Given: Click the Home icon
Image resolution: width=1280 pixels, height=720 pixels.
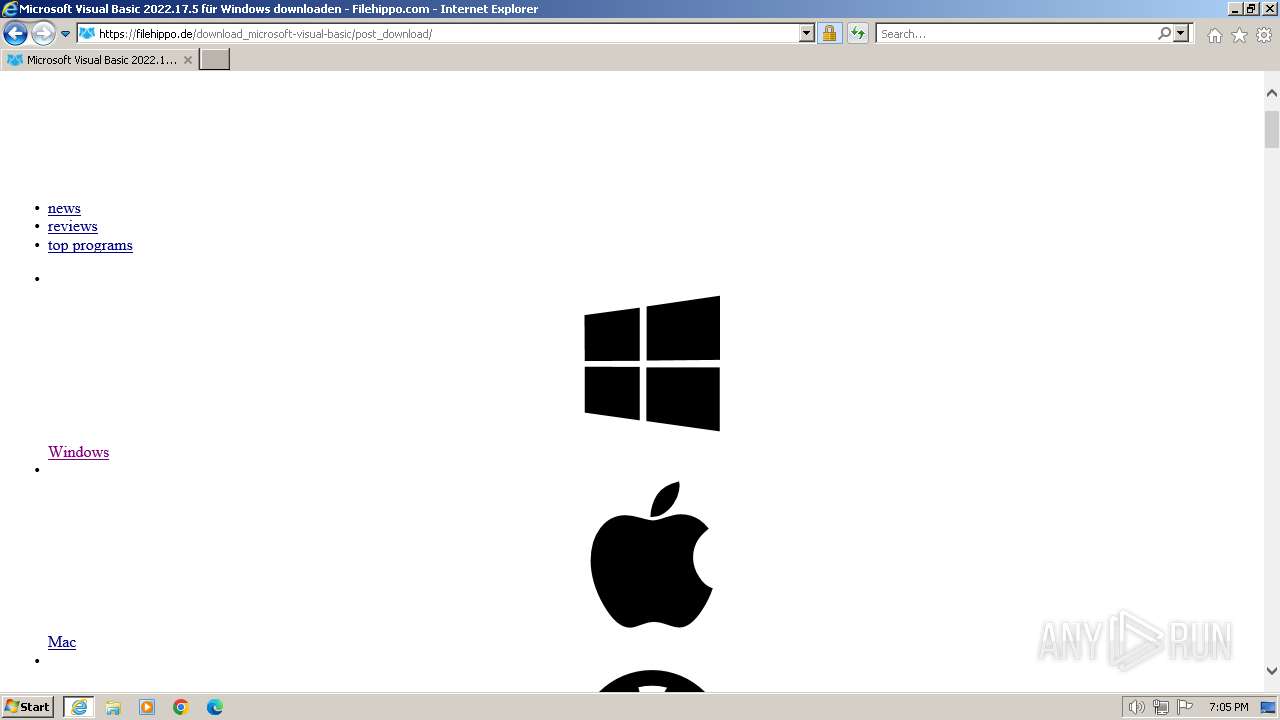Looking at the screenshot, I should coord(1214,35).
